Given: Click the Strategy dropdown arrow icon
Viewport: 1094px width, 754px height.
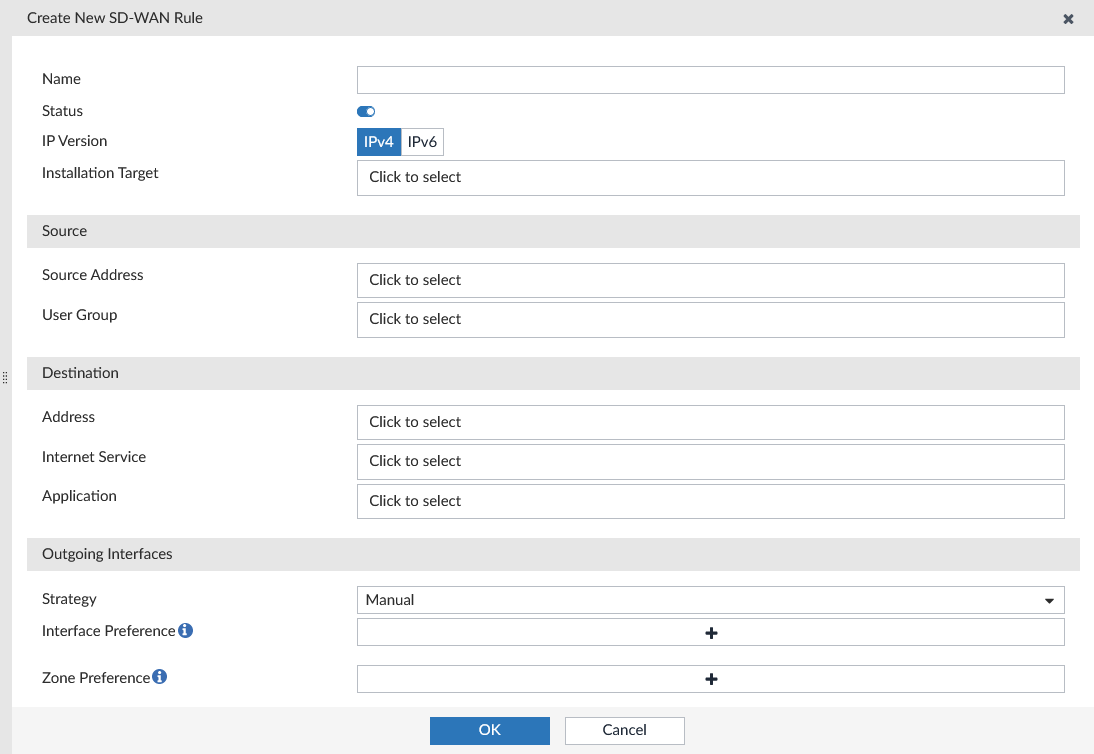Looking at the screenshot, I should coord(1050,599).
